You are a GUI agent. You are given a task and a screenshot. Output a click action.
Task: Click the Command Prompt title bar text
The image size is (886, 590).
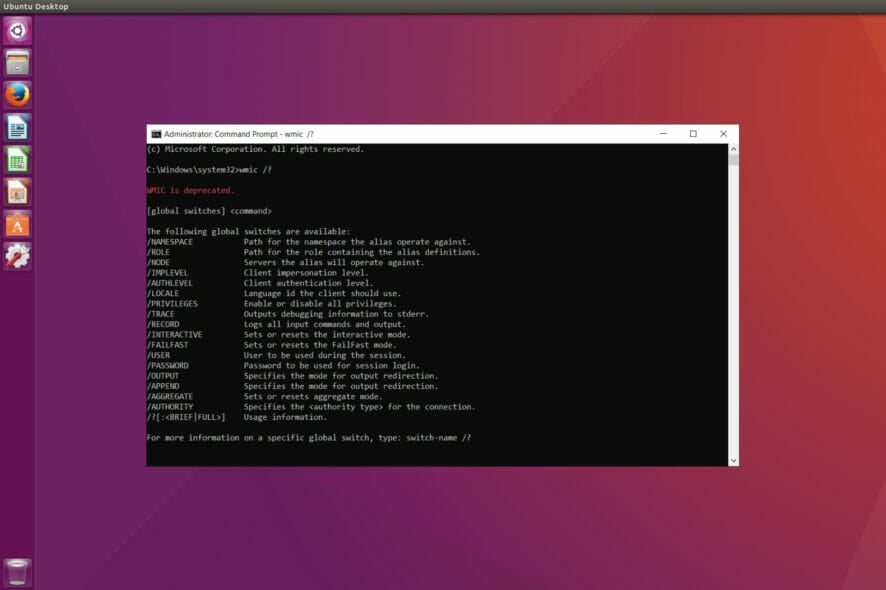pos(240,132)
